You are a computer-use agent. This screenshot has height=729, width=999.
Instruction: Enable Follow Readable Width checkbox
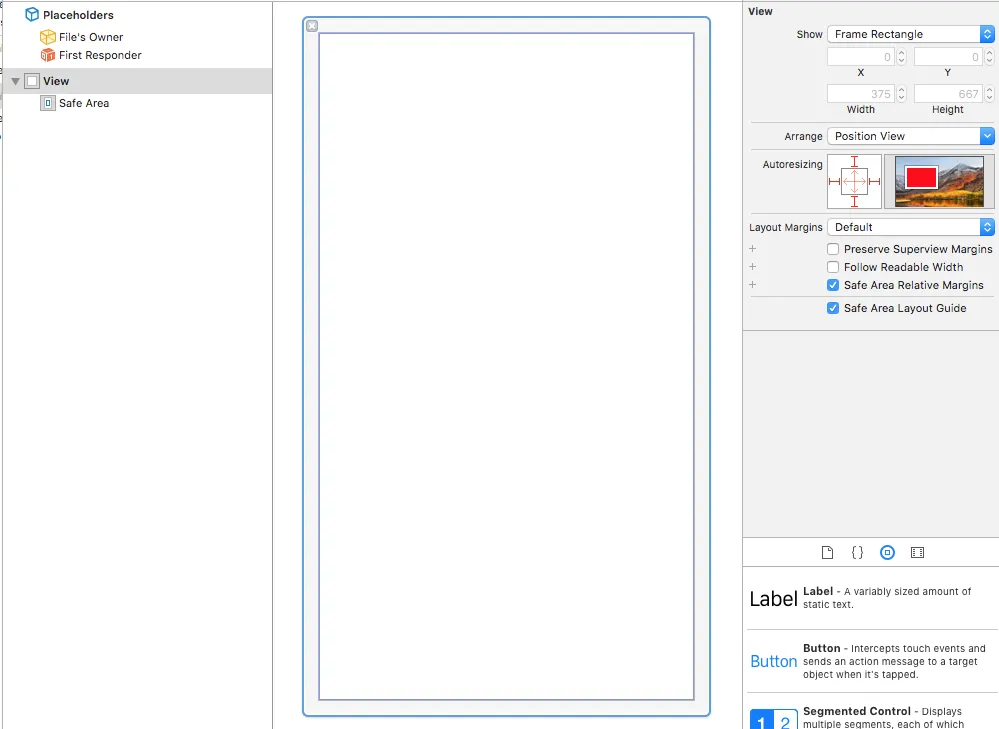(x=833, y=267)
